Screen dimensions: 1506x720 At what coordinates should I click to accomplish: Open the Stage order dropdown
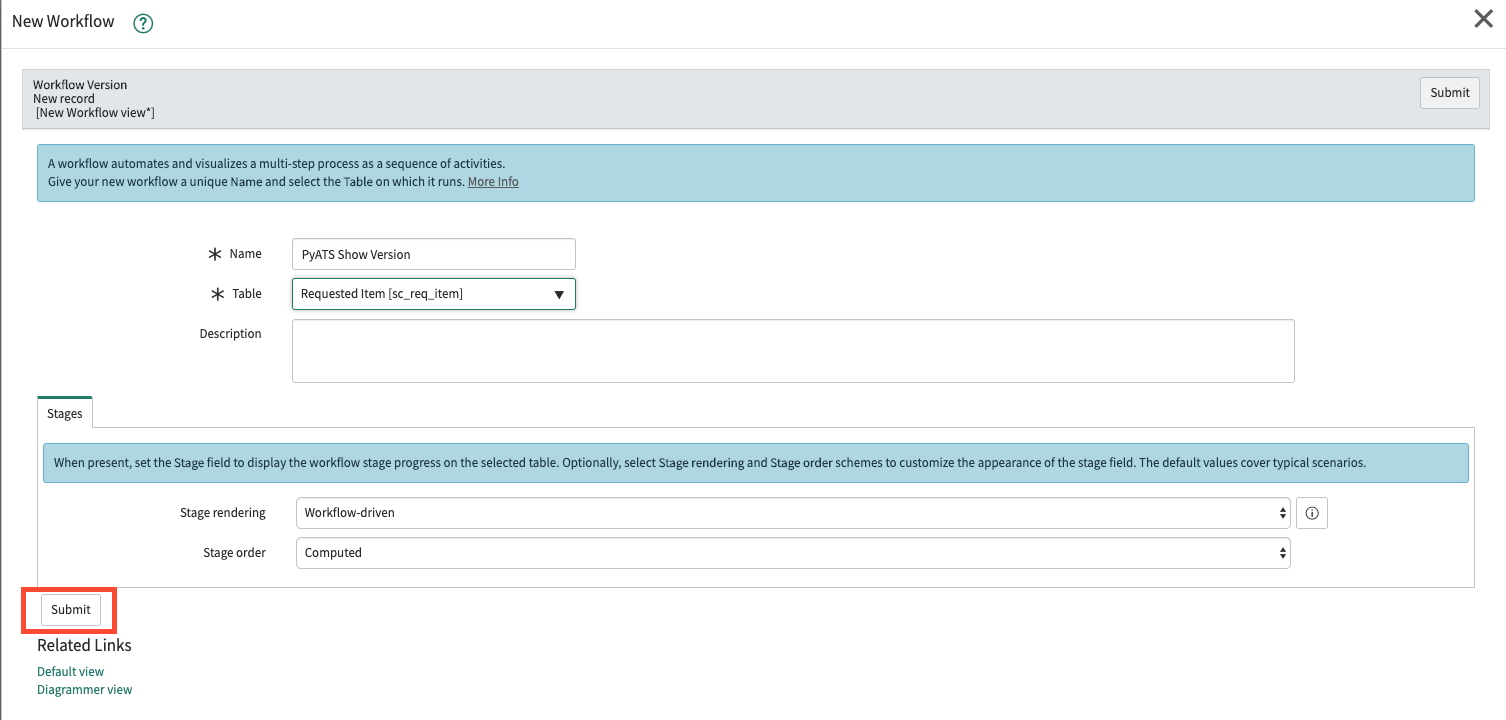[793, 553]
